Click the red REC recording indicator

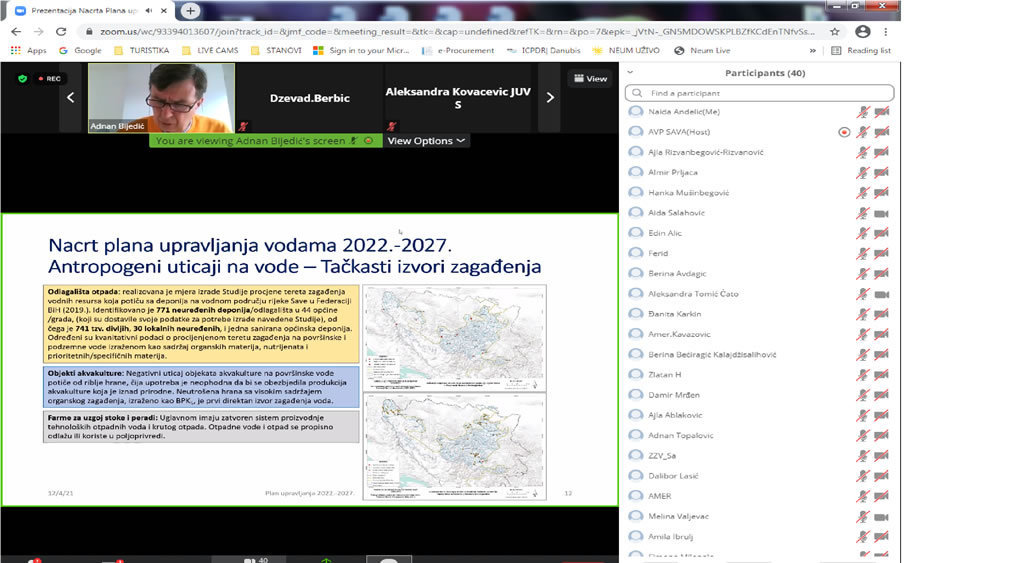[x=49, y=78]
